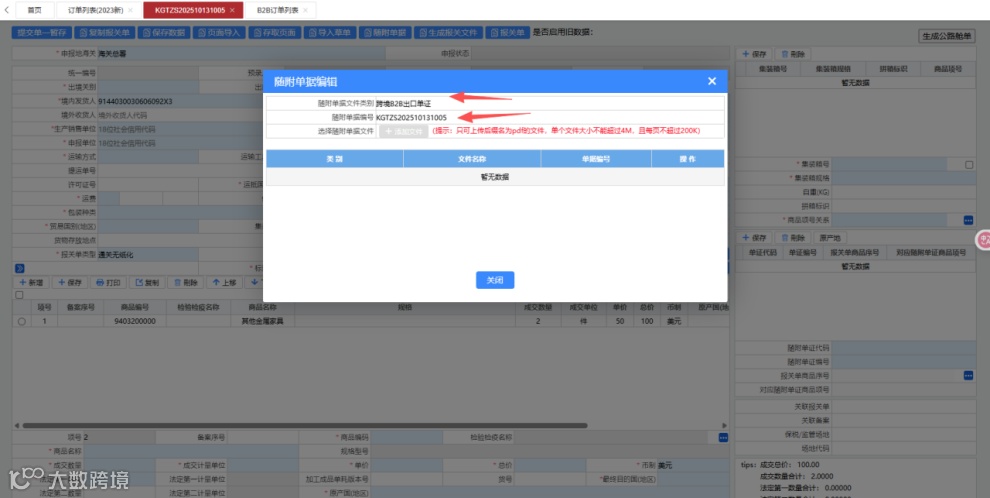990x498 pixels.
Task: Click 随附单据 toolbar button
Action: pos(386,33)
